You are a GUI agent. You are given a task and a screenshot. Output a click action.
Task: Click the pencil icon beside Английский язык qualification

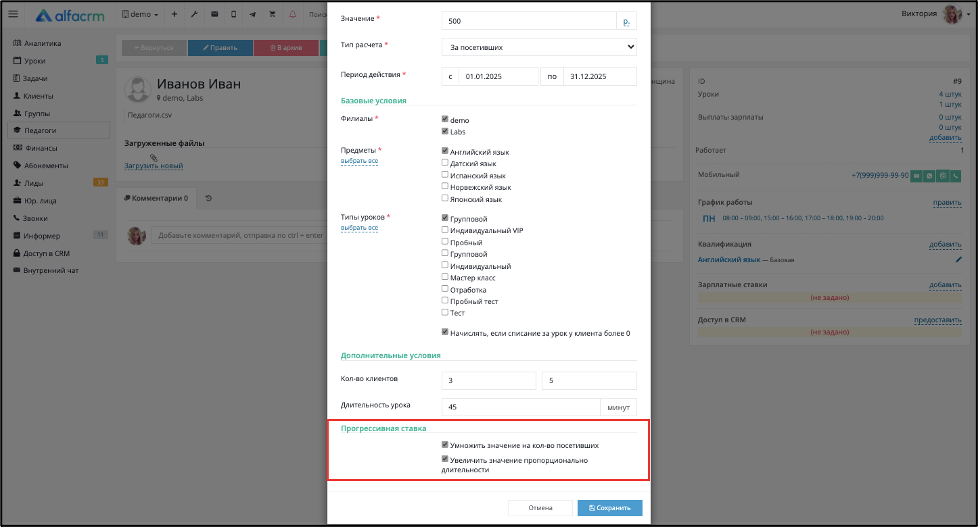click(958, 260)
